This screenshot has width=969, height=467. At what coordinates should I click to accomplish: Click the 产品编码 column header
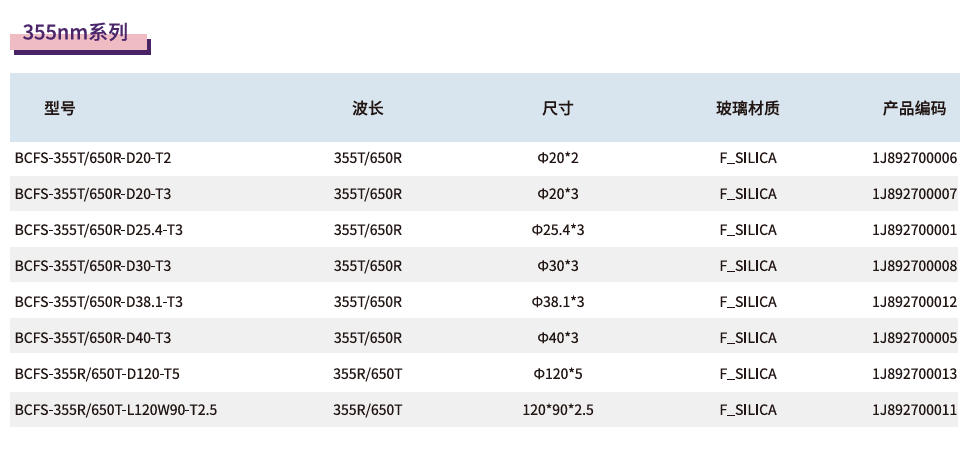pyautogui.click(x=914, y=109)
